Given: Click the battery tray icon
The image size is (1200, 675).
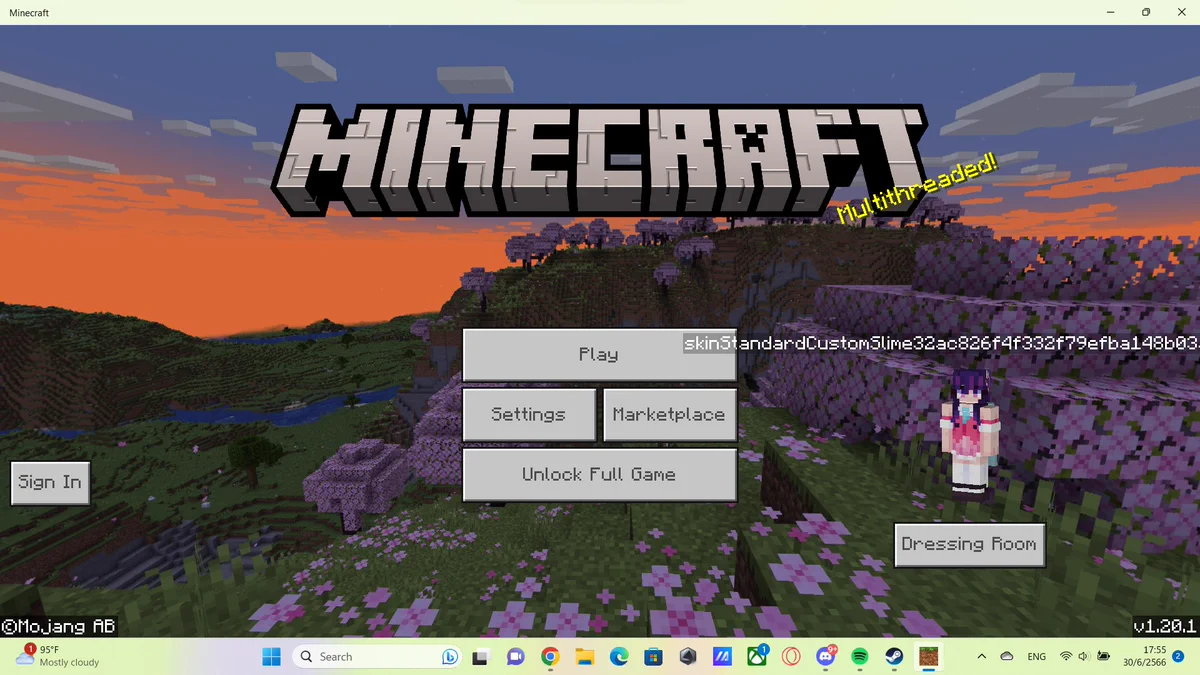Looking at the screenshot, I should pyautogui.click(x=1104, y=656).
